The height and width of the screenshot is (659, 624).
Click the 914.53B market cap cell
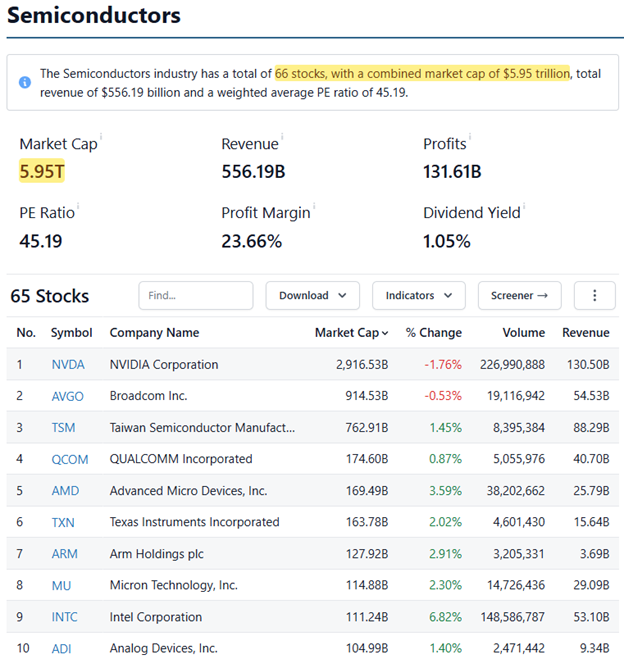click(367, 396)
